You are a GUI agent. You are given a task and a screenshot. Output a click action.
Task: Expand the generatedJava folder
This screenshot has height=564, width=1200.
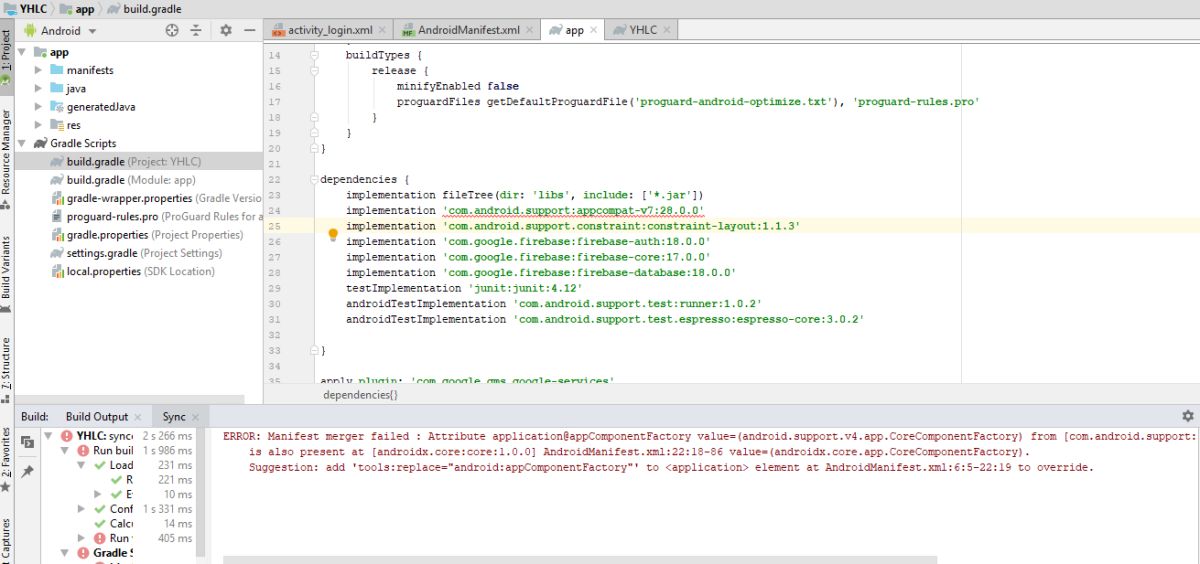coord(38,107)
